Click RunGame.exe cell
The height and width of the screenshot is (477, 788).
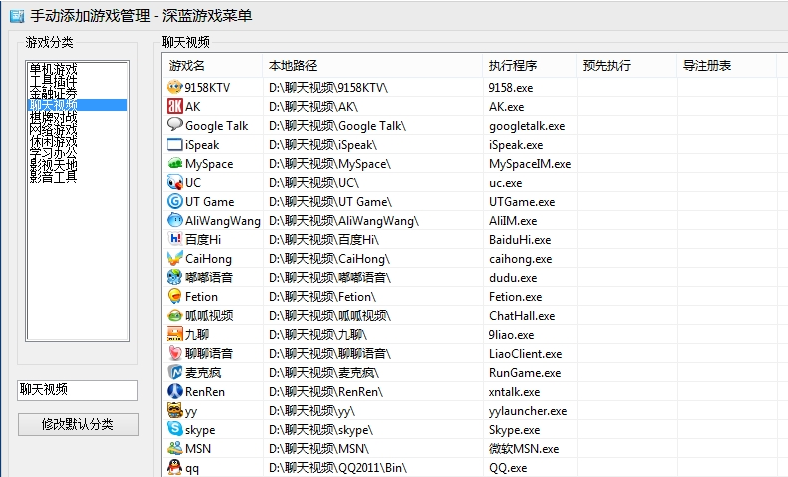coord(525,373)
